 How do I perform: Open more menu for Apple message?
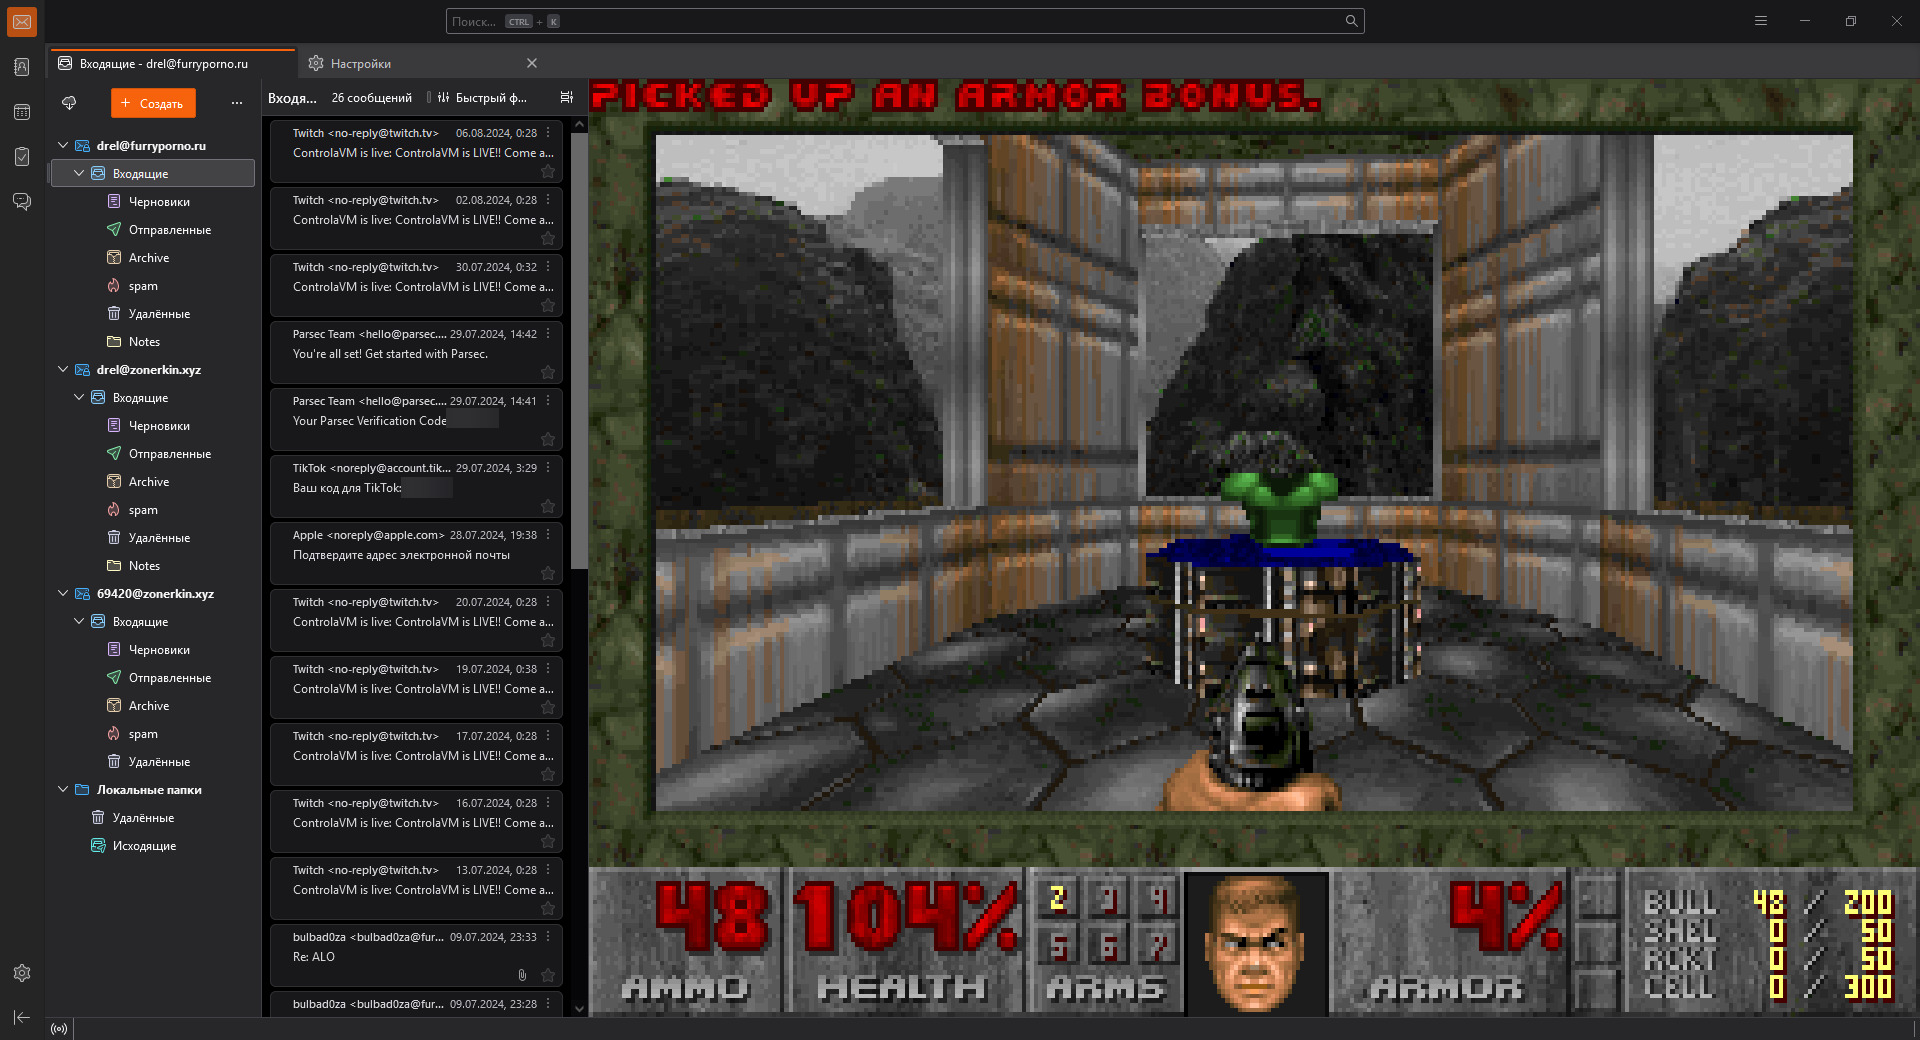pyautogui.click(x=548, y=535)
